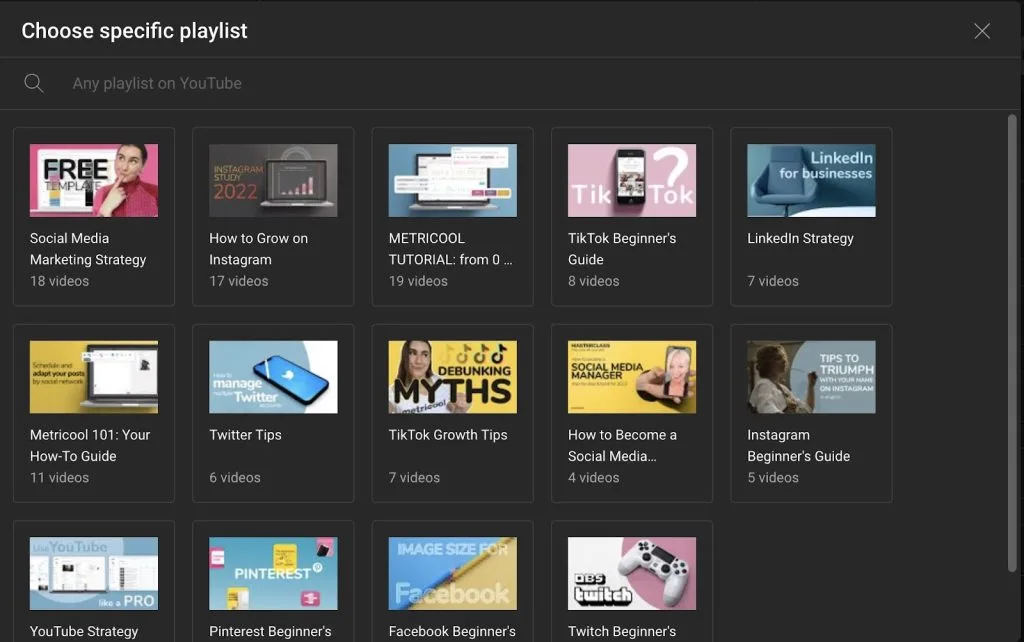Pick the LinkedIn for businesses thumbnail

[x=811, y=180]
